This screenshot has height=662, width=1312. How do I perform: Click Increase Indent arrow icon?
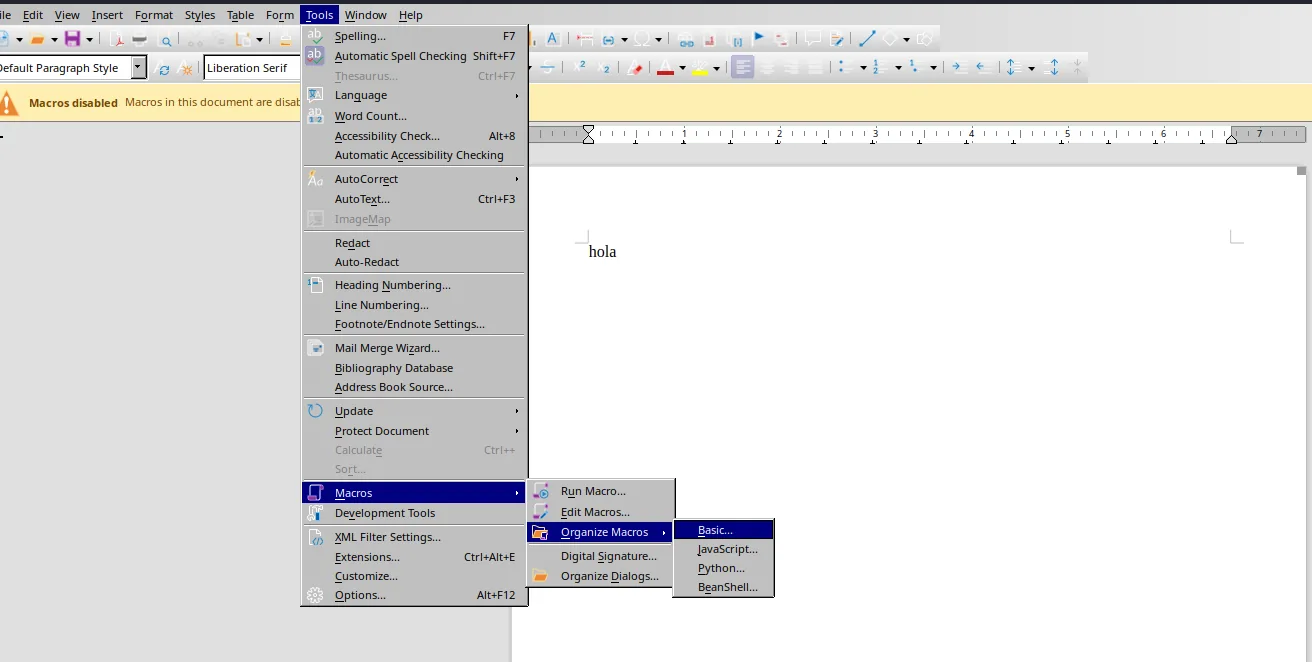point(958,67)
